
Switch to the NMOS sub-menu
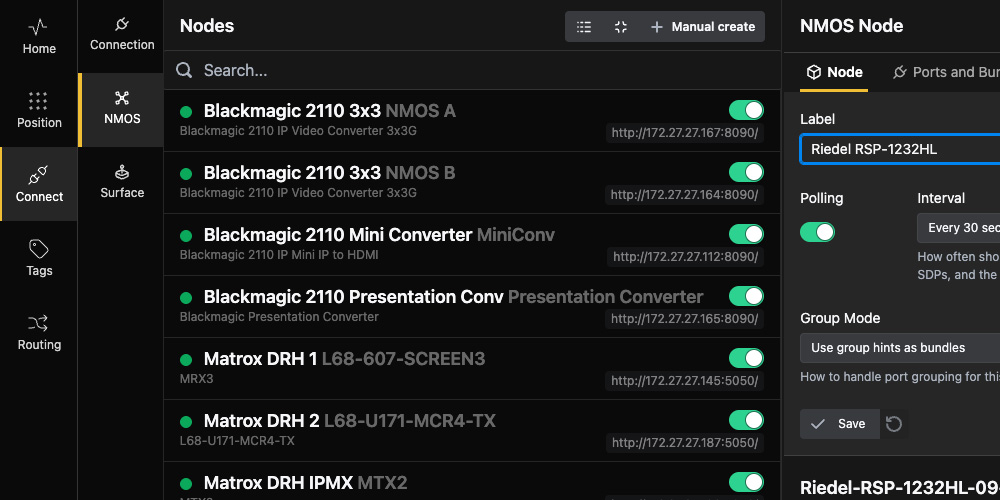pyautogui.click(x=122, y=110)
